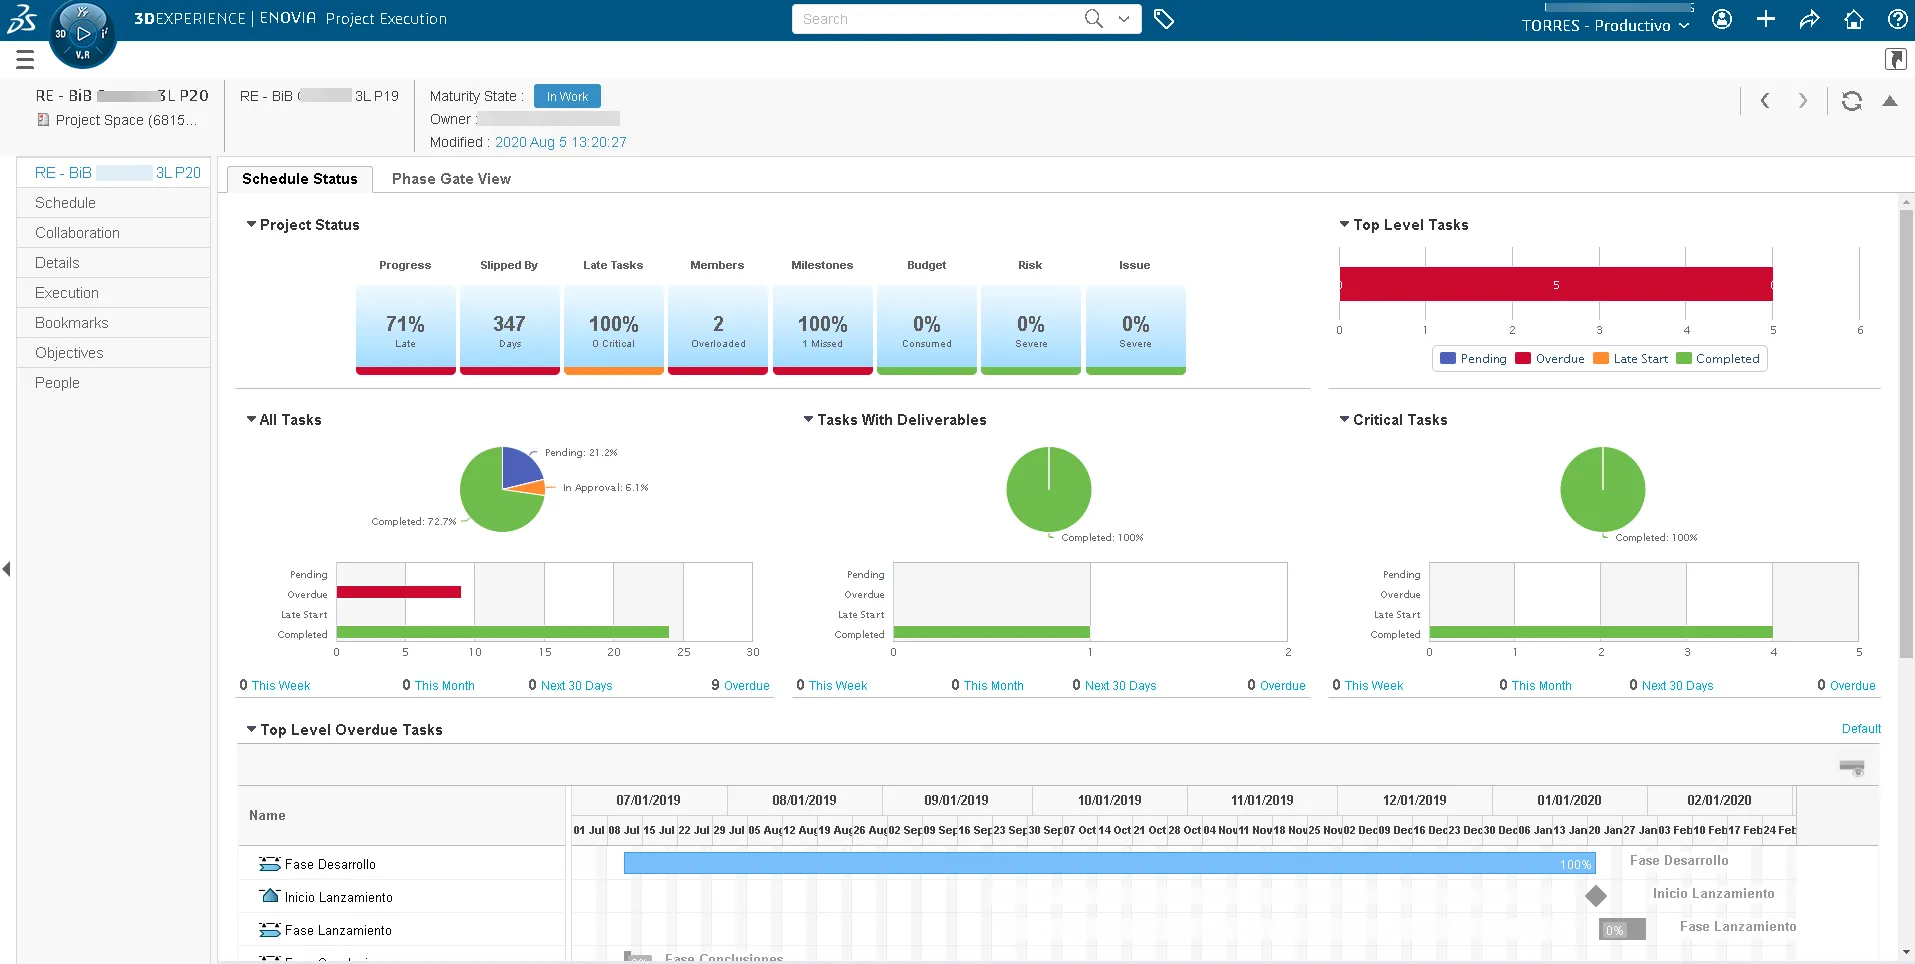The height and width of the screenshot is (964, 1915).
Task: Select Schedule in the left menu
Action: click(x=66, y=203)
